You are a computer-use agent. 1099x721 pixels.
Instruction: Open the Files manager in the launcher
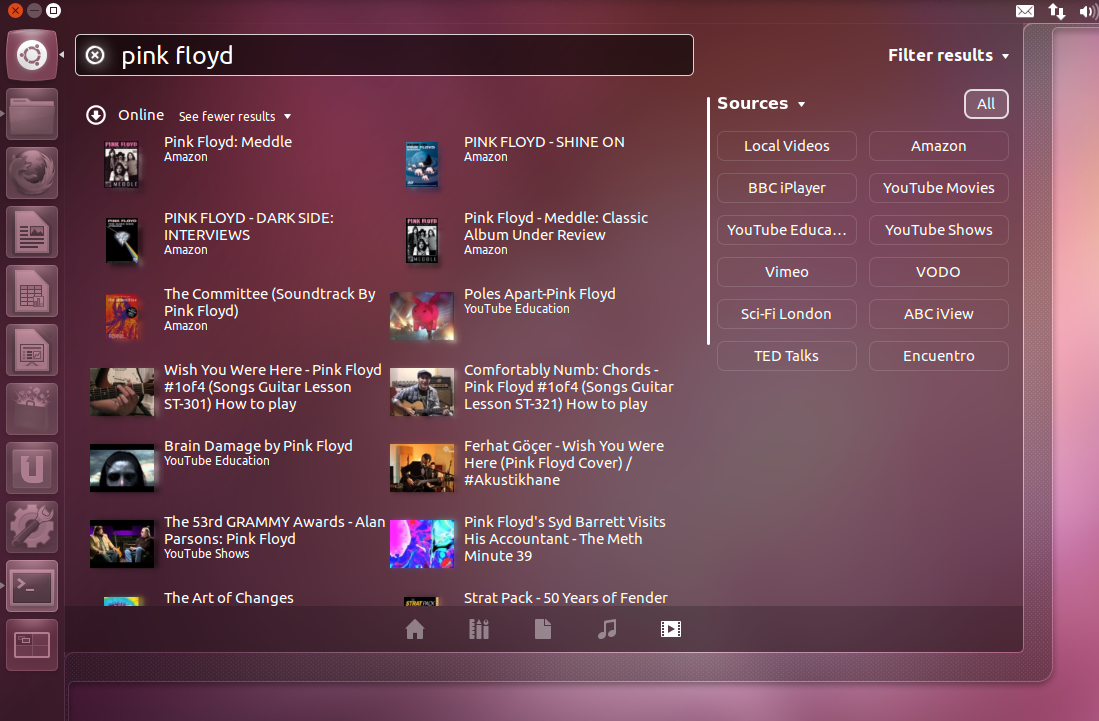[32, 114]
